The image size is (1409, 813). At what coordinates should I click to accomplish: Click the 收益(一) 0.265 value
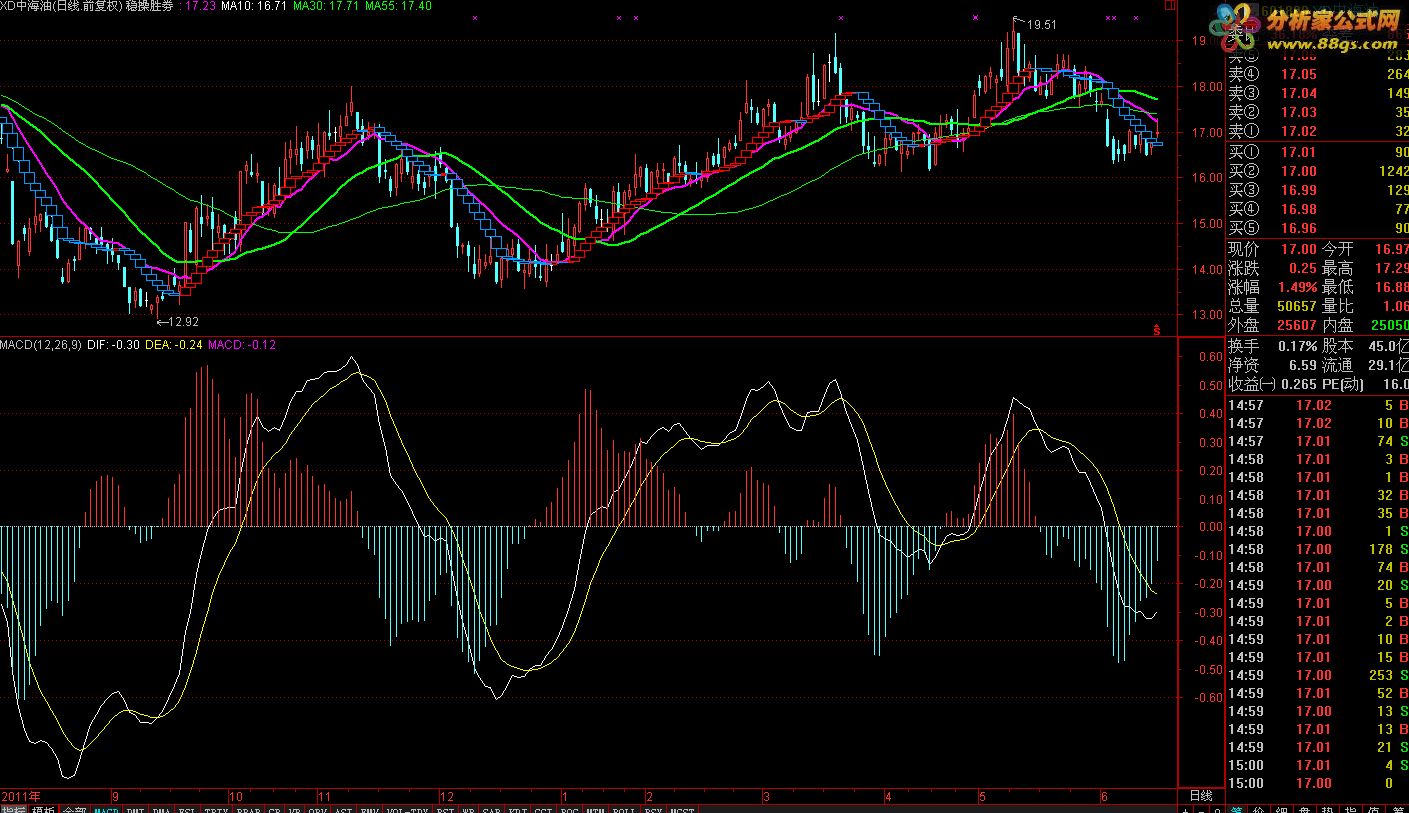click(x=1299, y=384)
